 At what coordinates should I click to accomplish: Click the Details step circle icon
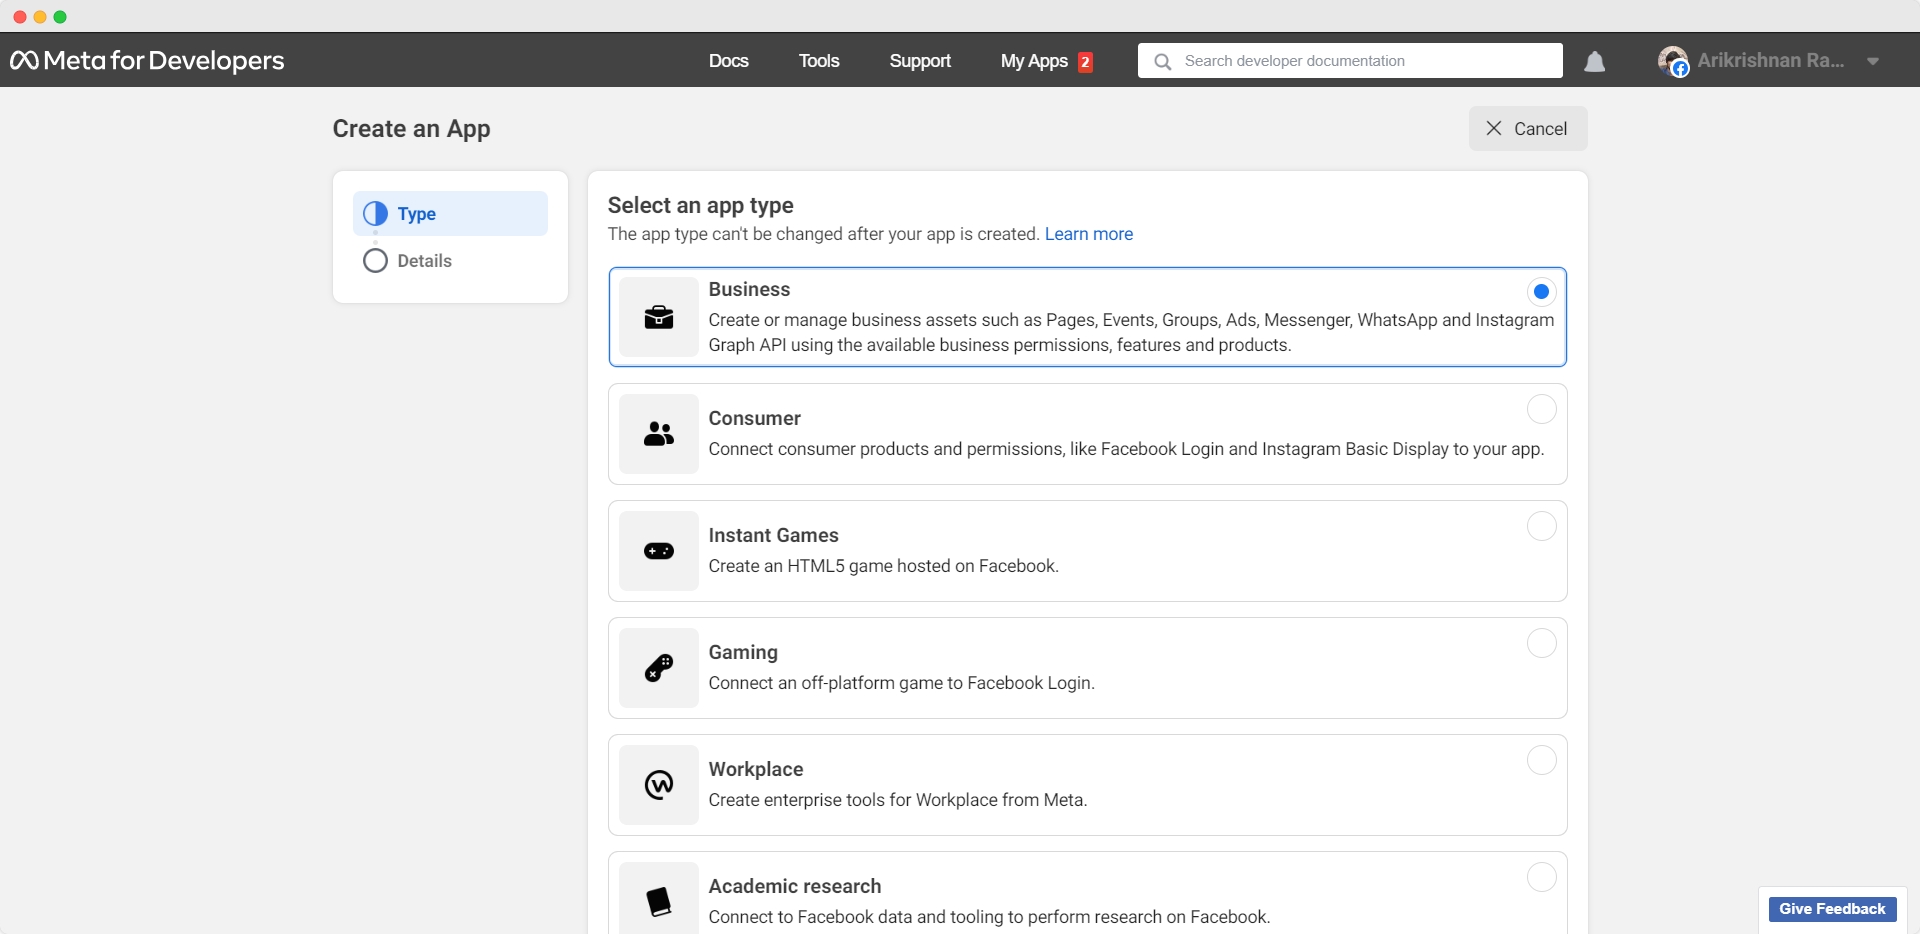(x=375, y=261)
